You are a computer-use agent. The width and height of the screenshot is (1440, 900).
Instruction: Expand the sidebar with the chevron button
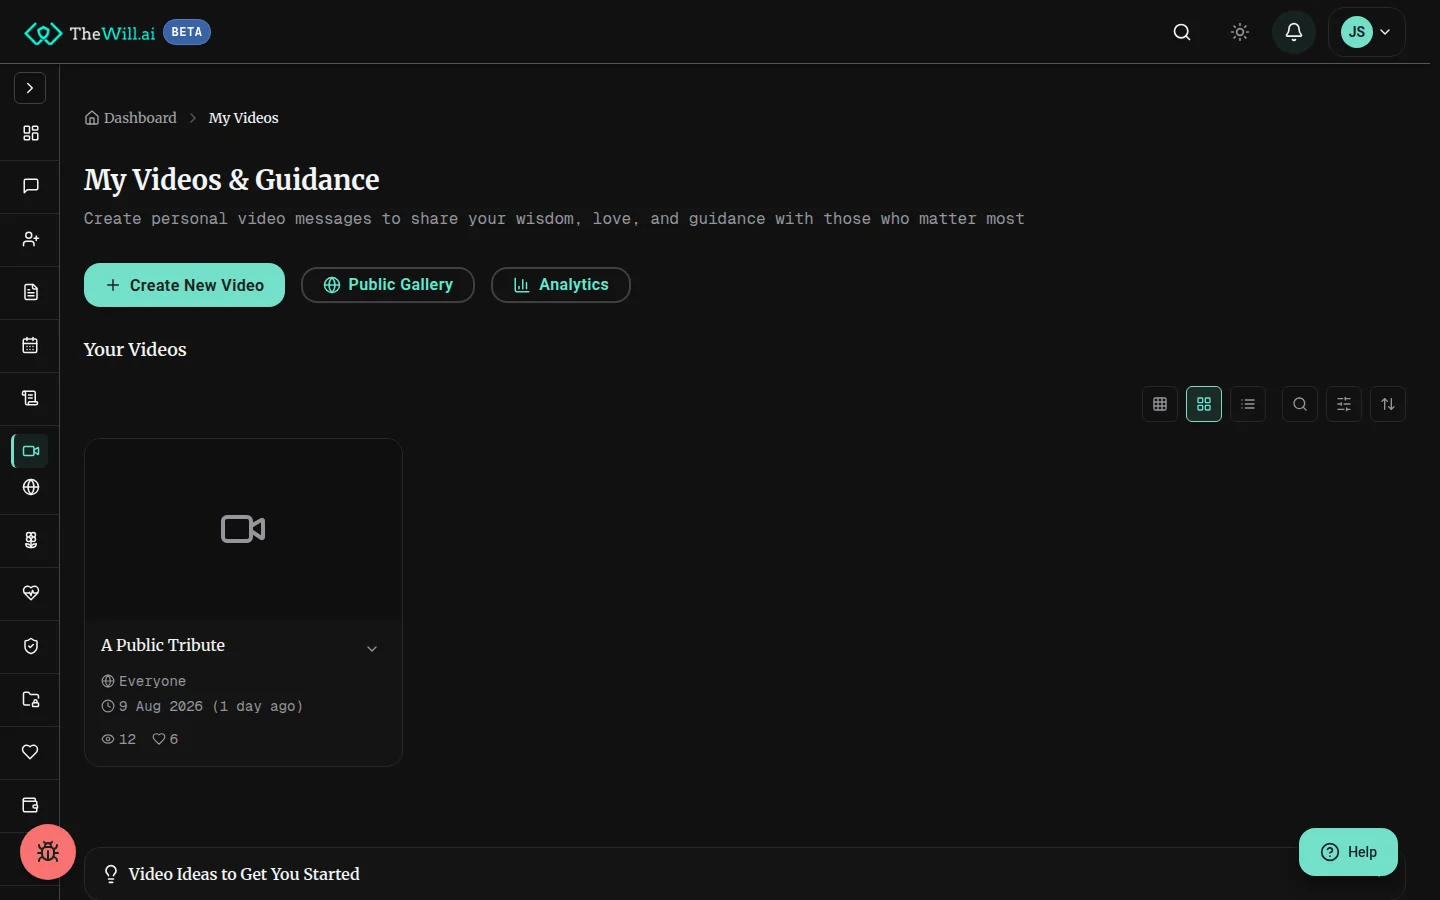pyautogui.click(x=30, y=88)
